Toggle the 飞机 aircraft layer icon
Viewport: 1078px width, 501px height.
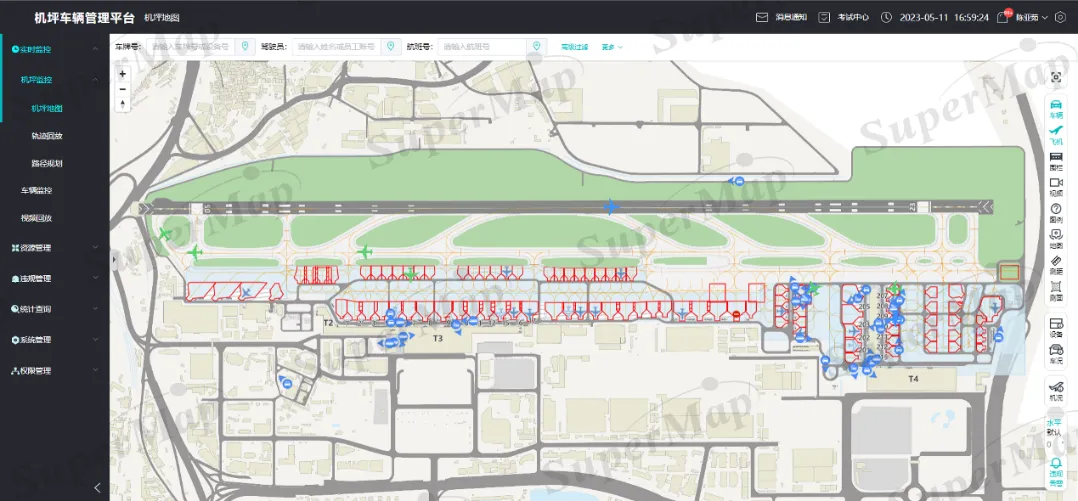pos(1056,131)
